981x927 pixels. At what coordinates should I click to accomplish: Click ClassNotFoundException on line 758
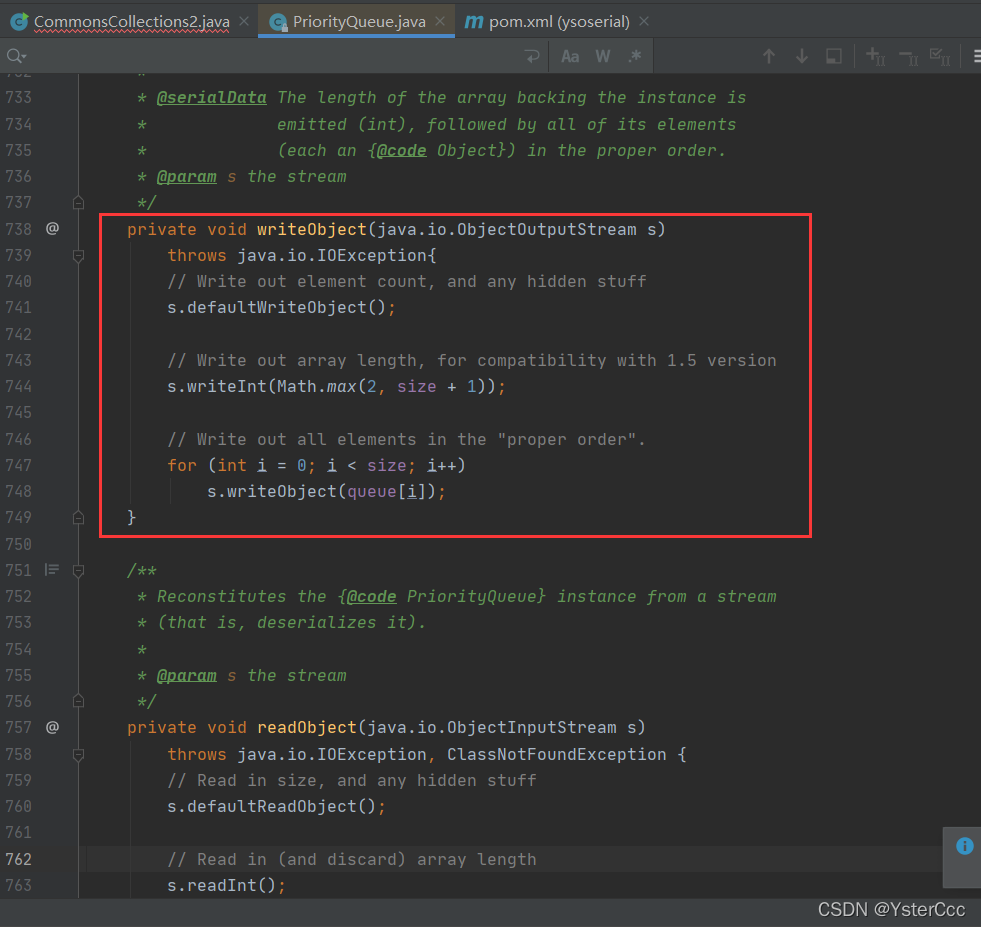coord(557,754)
